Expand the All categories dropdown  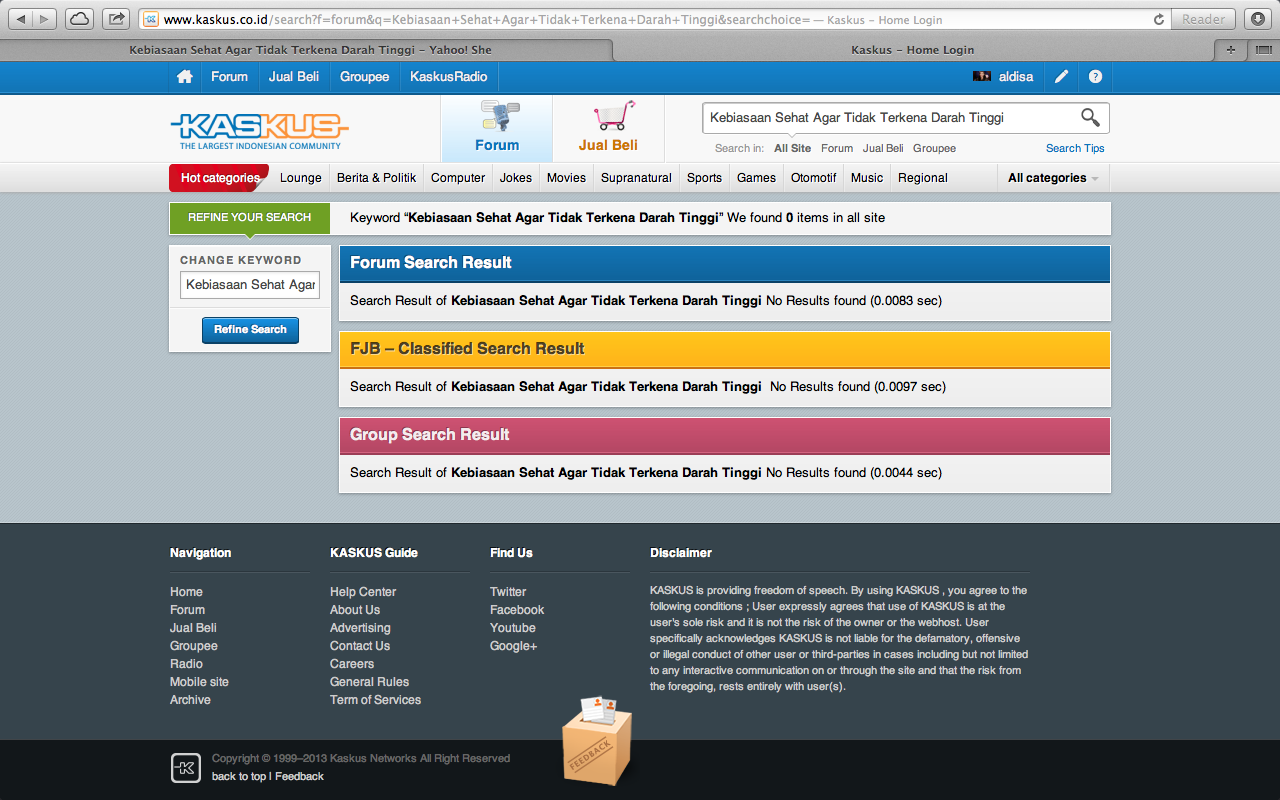(1053, 178)
